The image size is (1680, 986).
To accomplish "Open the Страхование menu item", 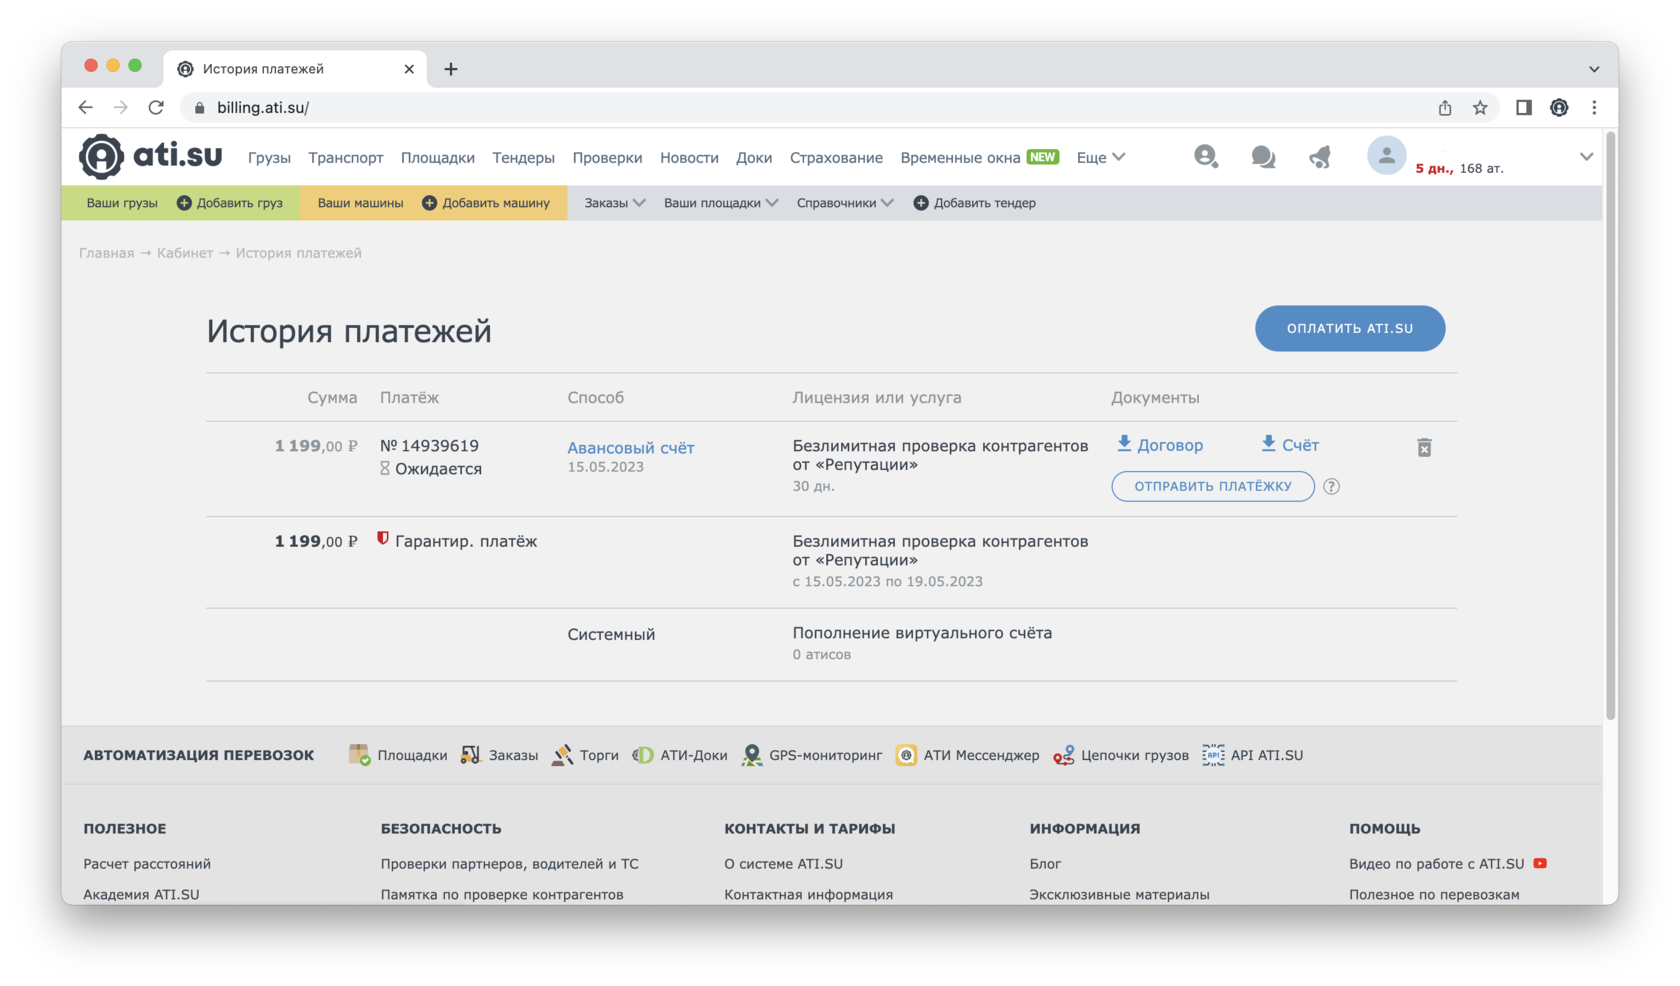I will pyautogui.click(x=836, y=157).
